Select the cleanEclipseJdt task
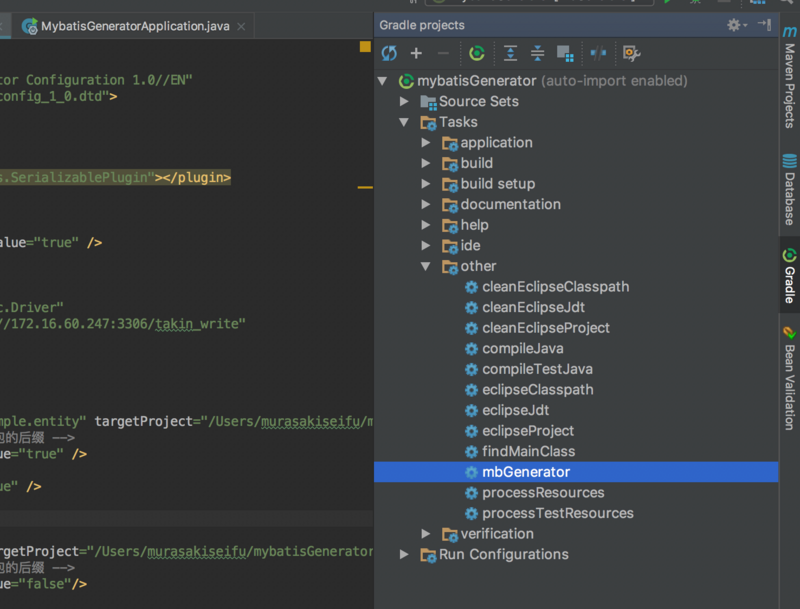 click(533, 307)
